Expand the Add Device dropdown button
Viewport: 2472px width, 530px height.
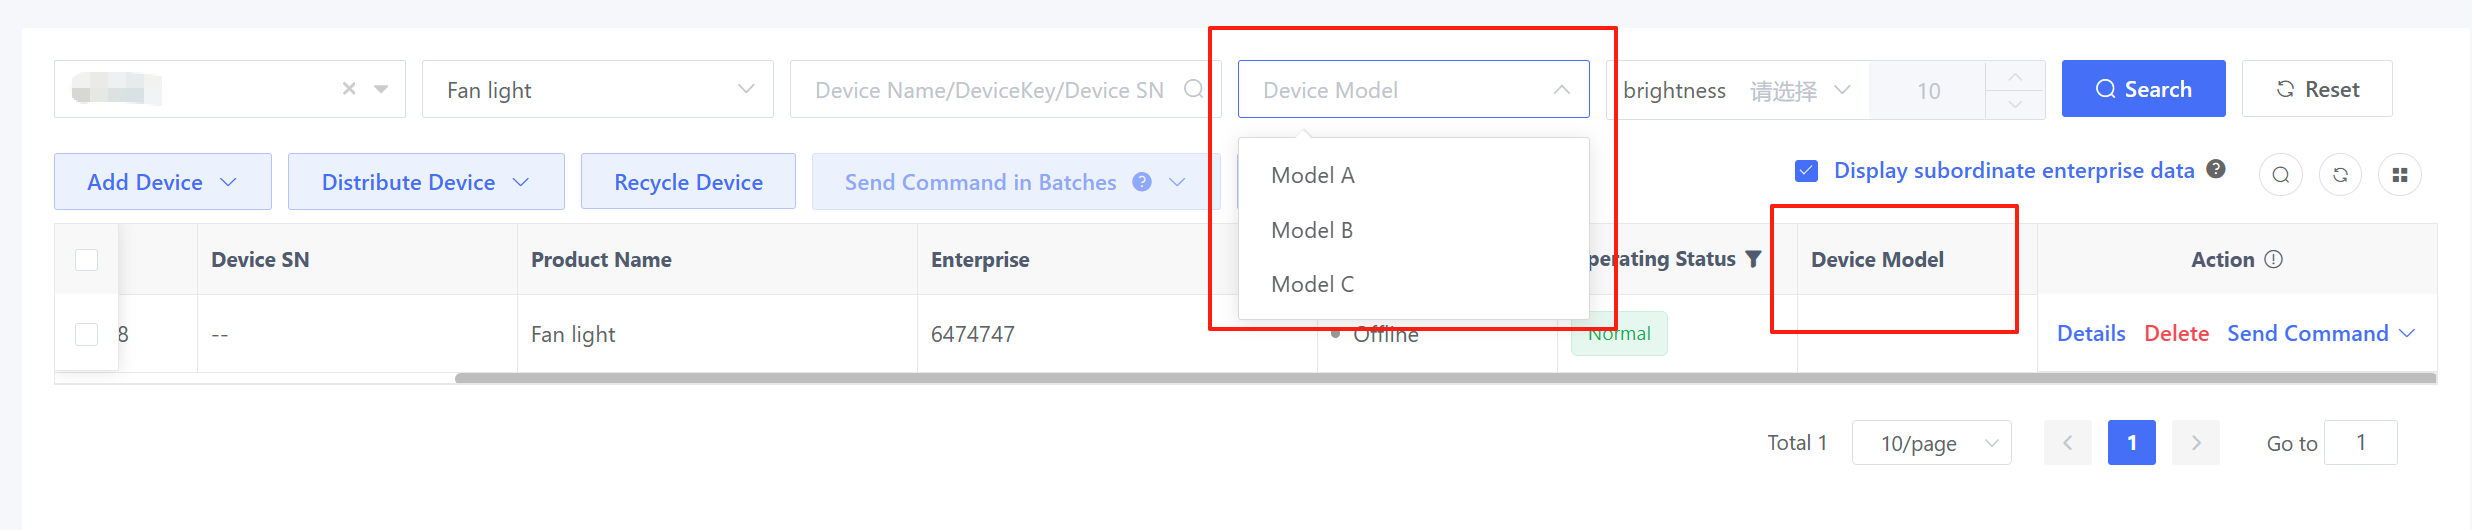tap(162, 182)
